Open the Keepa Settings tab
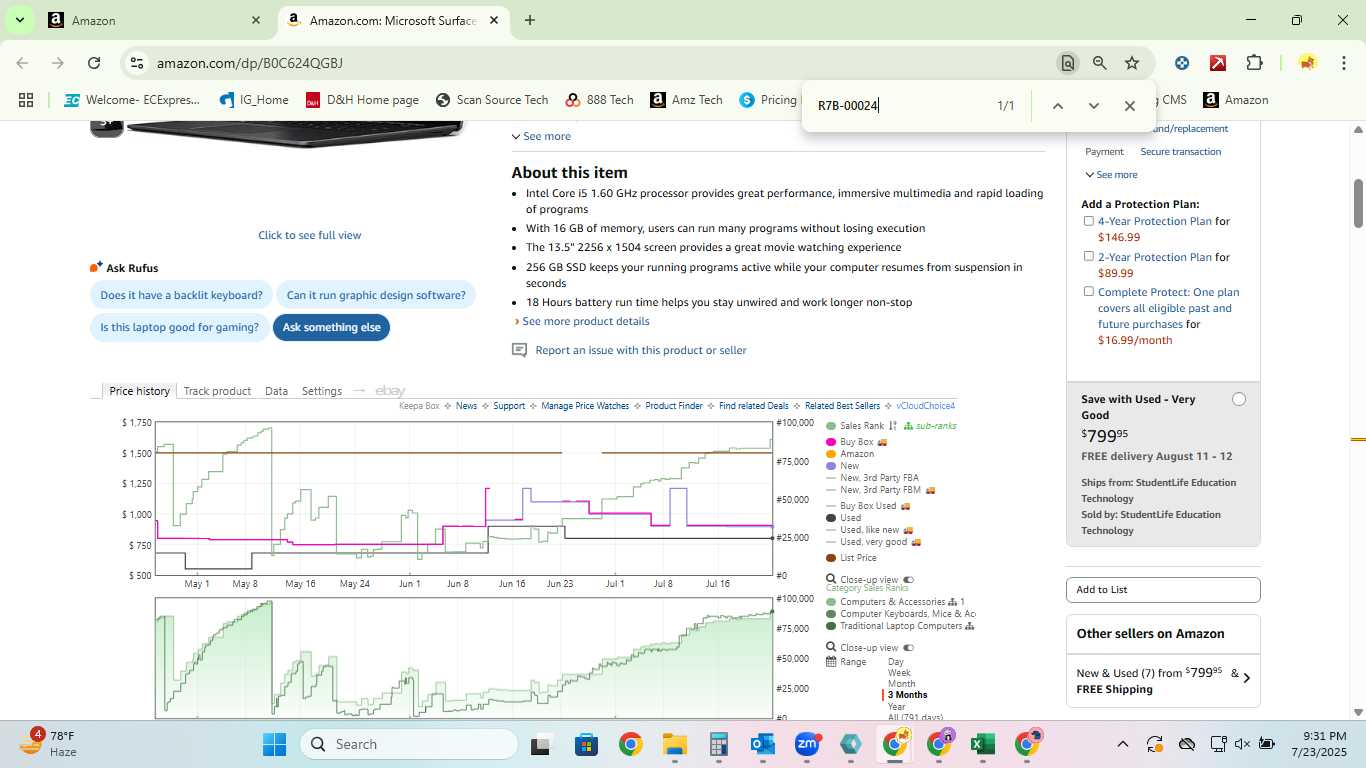 [322, 391]
